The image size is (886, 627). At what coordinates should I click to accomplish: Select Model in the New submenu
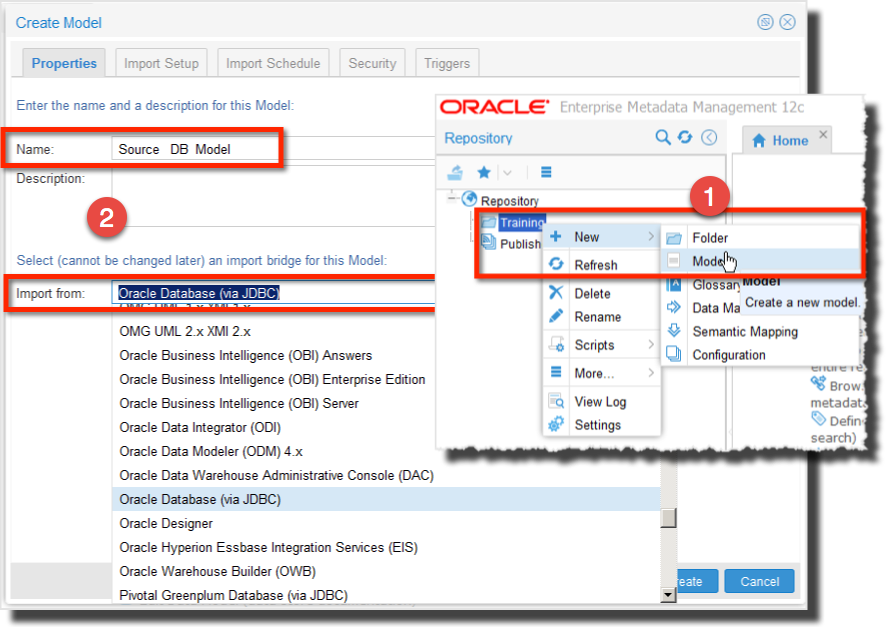pos(761,261)
